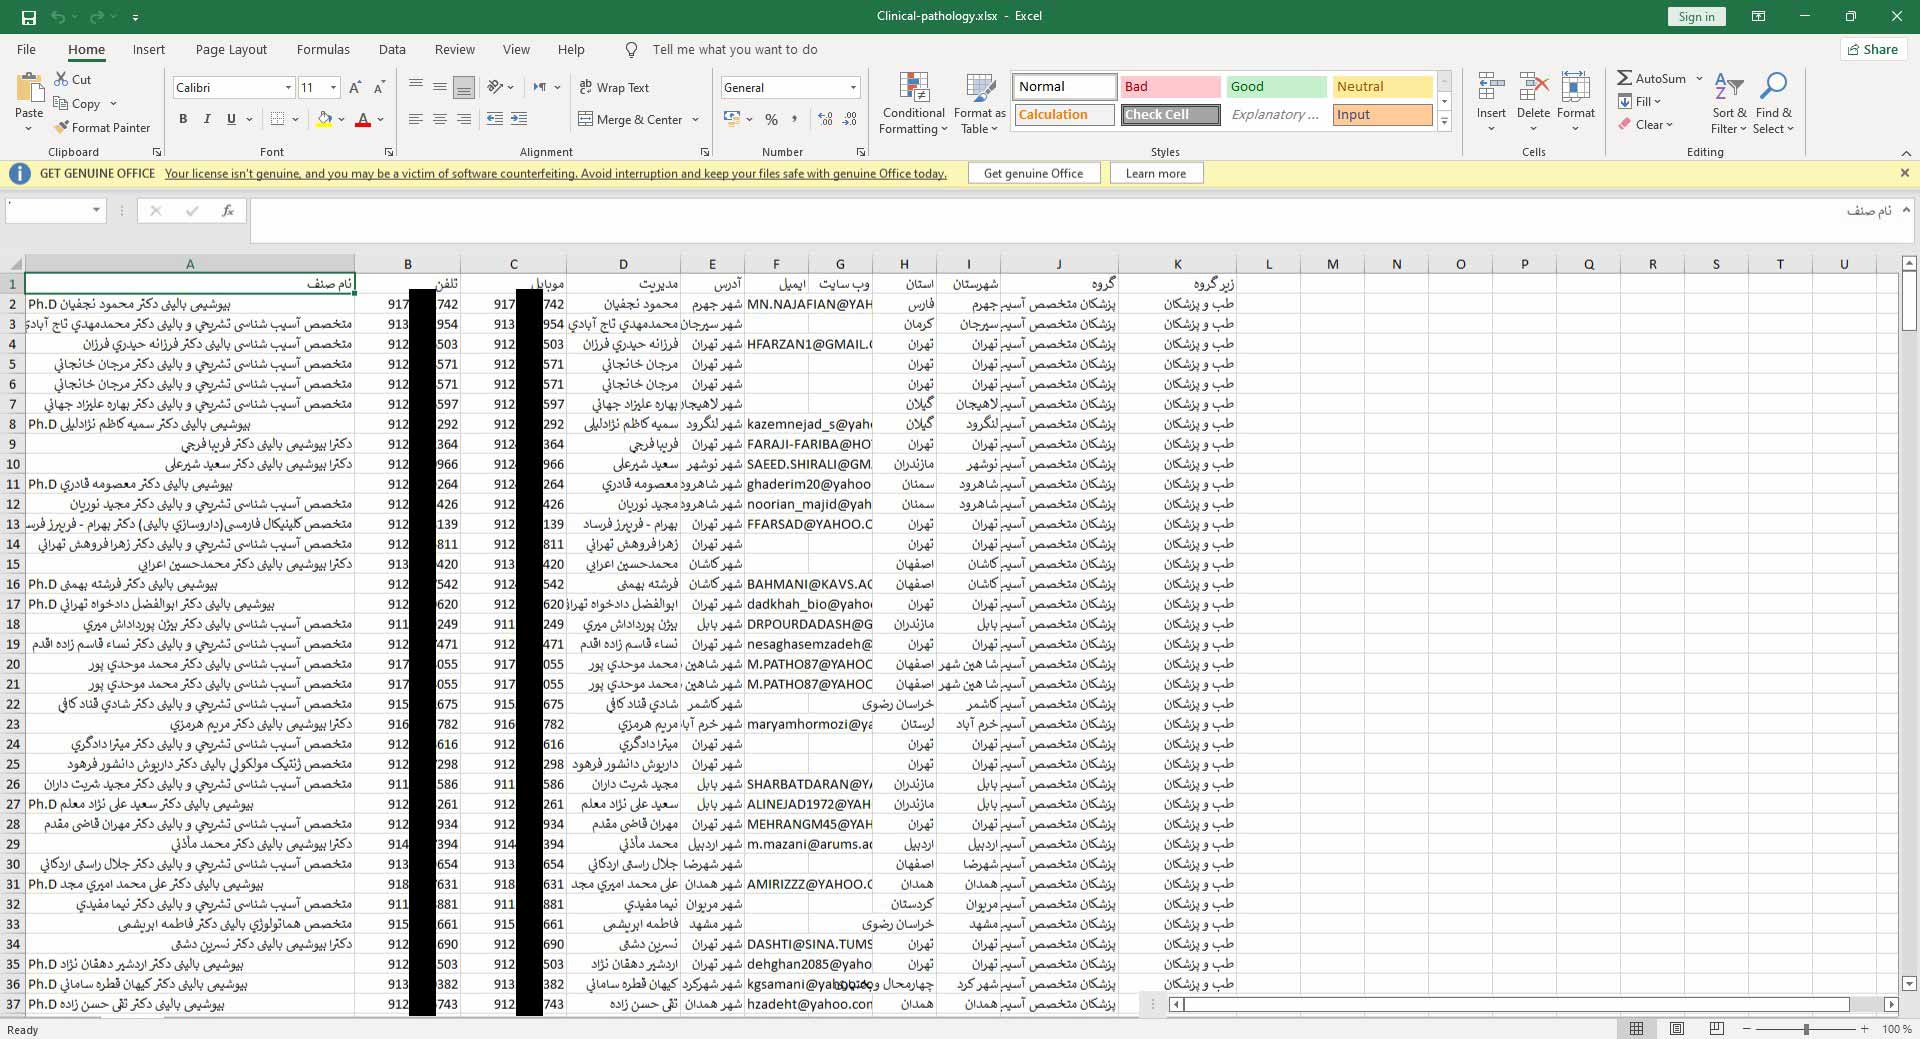Screen dimensions: 1920x1039
Task: Click the Get genuine Office button
Action: (x=1033, y=173)
